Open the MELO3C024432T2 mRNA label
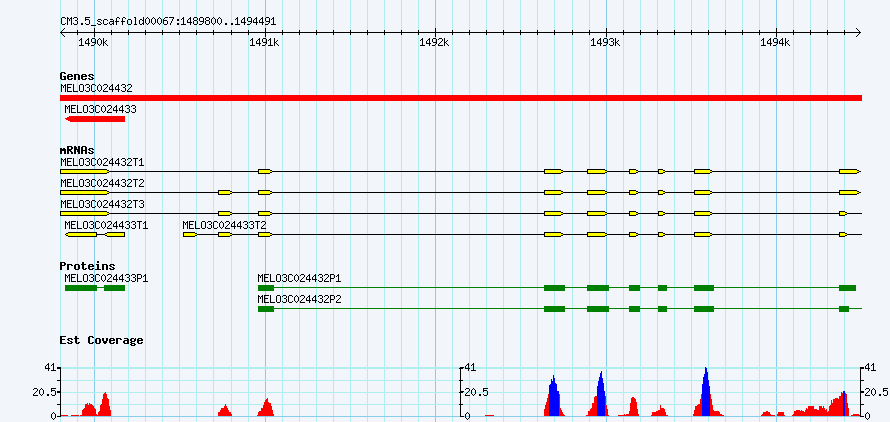 click(x=102, y=183)
